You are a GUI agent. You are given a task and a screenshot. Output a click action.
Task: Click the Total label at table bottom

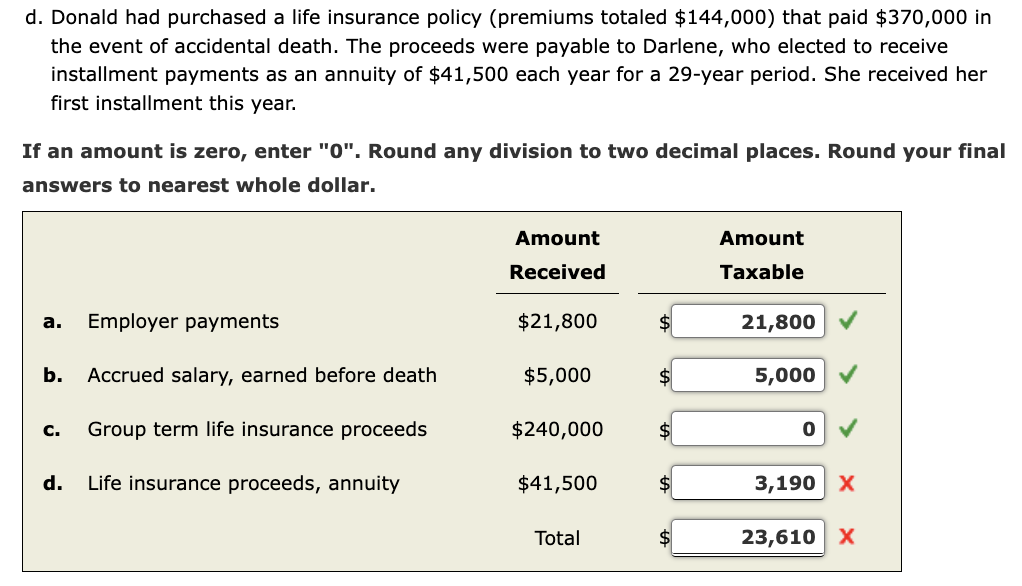point(557,537)
